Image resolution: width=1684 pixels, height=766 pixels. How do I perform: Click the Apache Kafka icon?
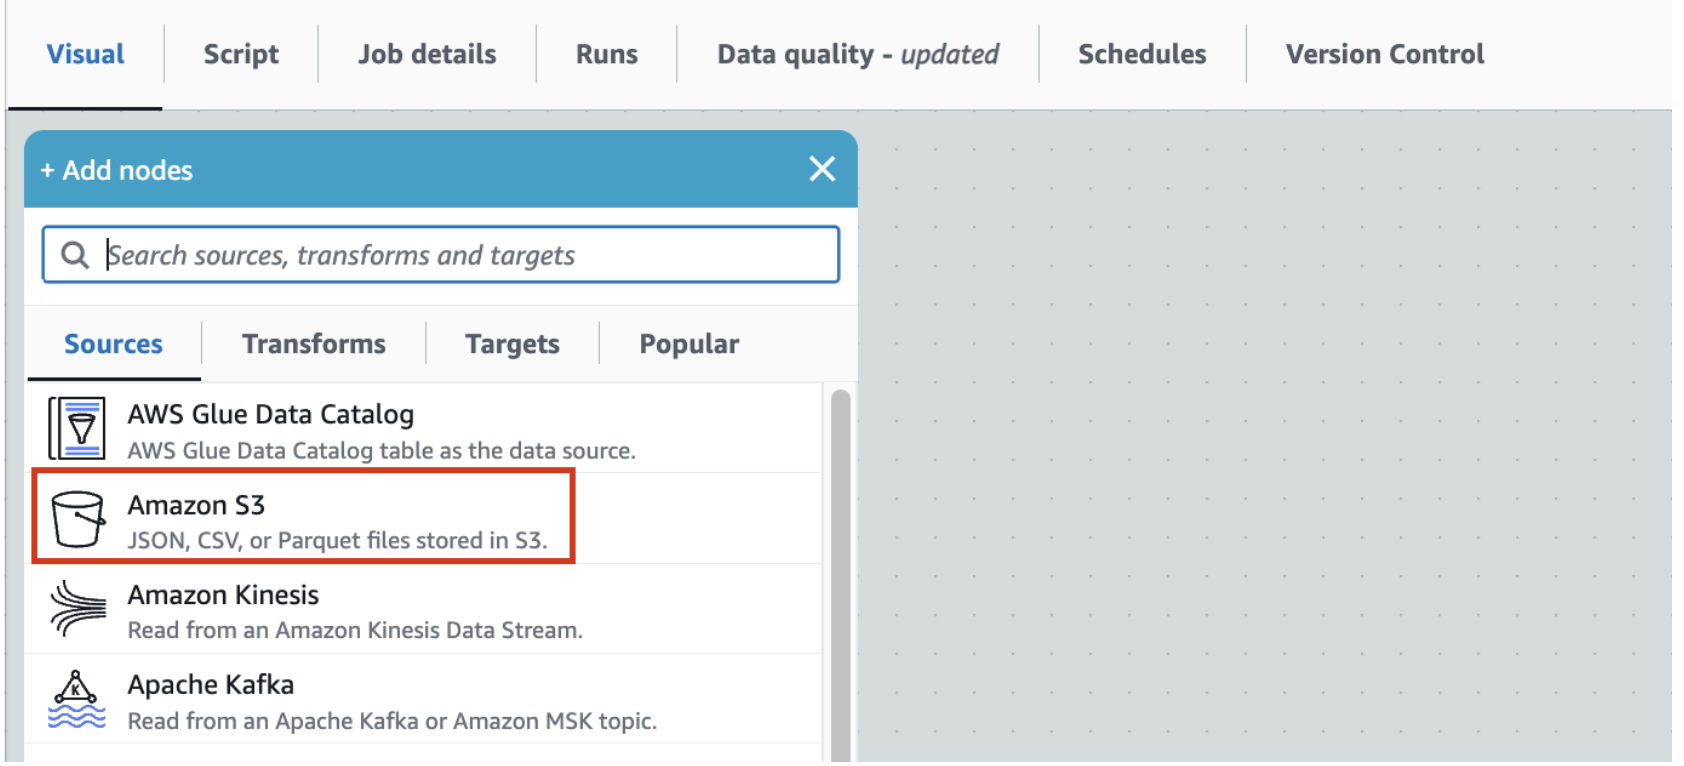click(x=77, y=699)
